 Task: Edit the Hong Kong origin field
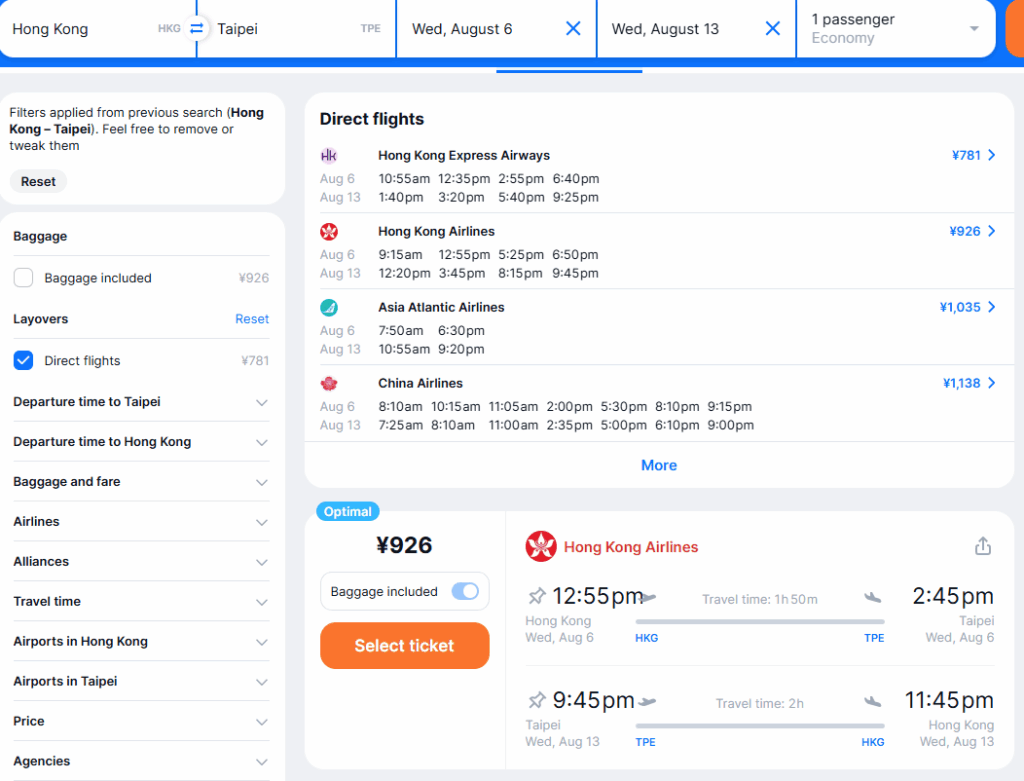pyautogui.click(x=97, y=29)
